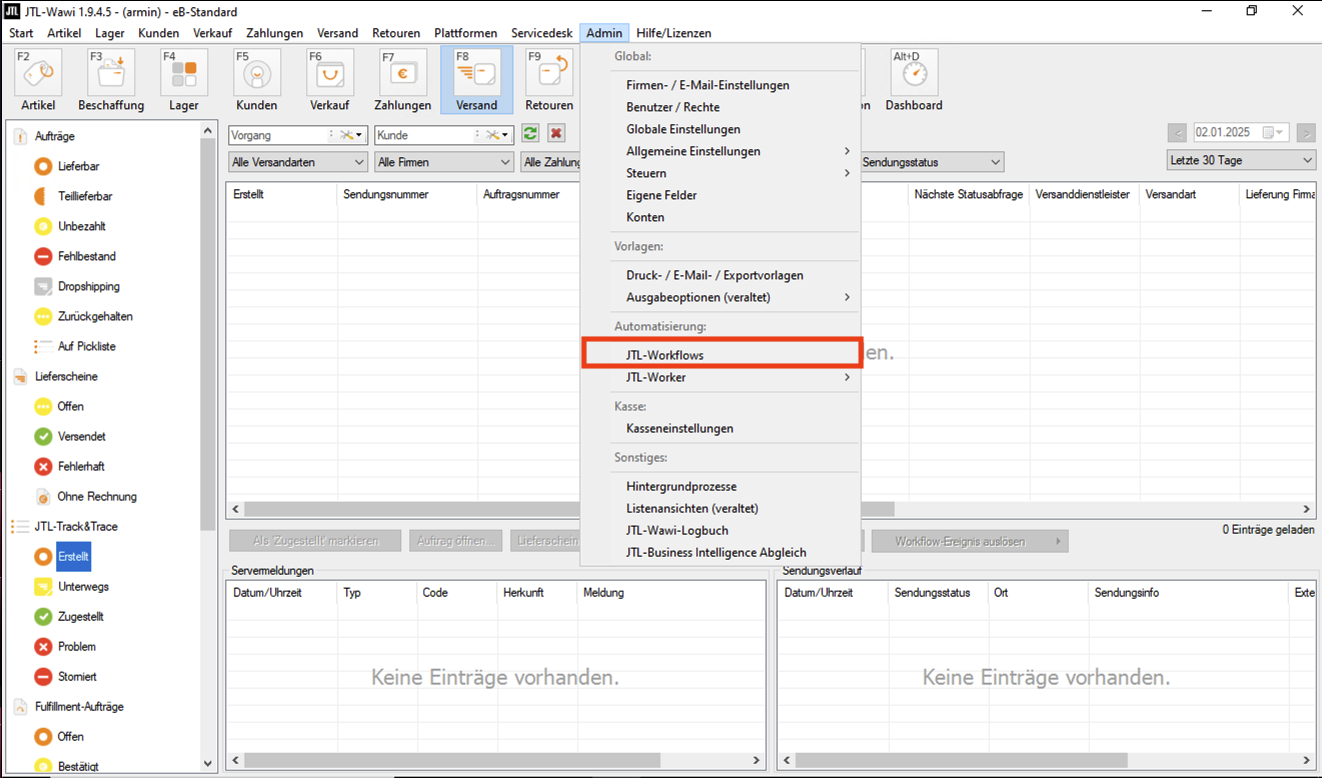Open Benutzer / Rechte menu entry
This screenshot has width=1322, height=778.
[673, 107]
